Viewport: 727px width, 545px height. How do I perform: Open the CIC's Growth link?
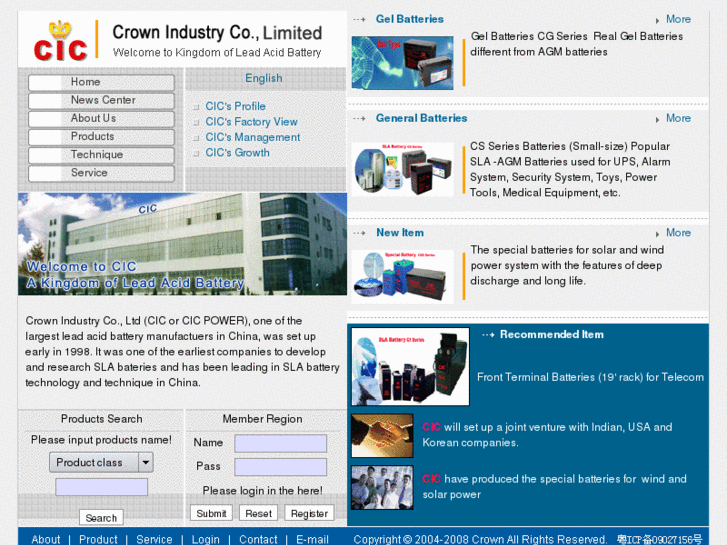pos(237,153)
